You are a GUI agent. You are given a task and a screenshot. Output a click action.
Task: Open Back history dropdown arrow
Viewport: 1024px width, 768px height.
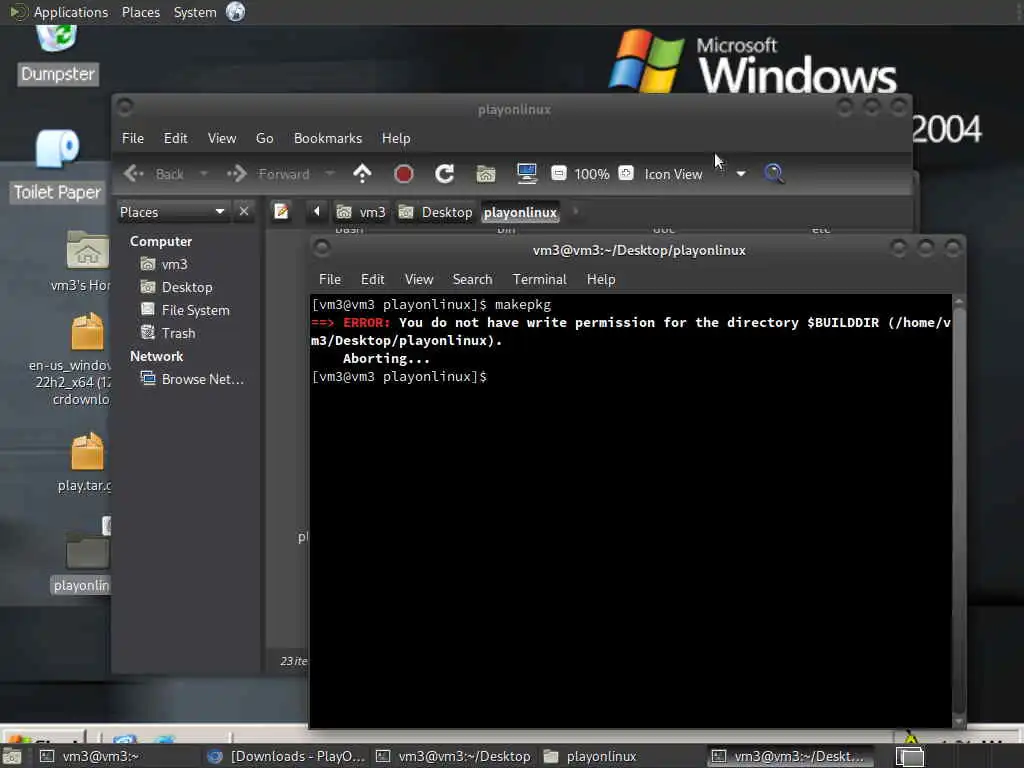point(204,174)
